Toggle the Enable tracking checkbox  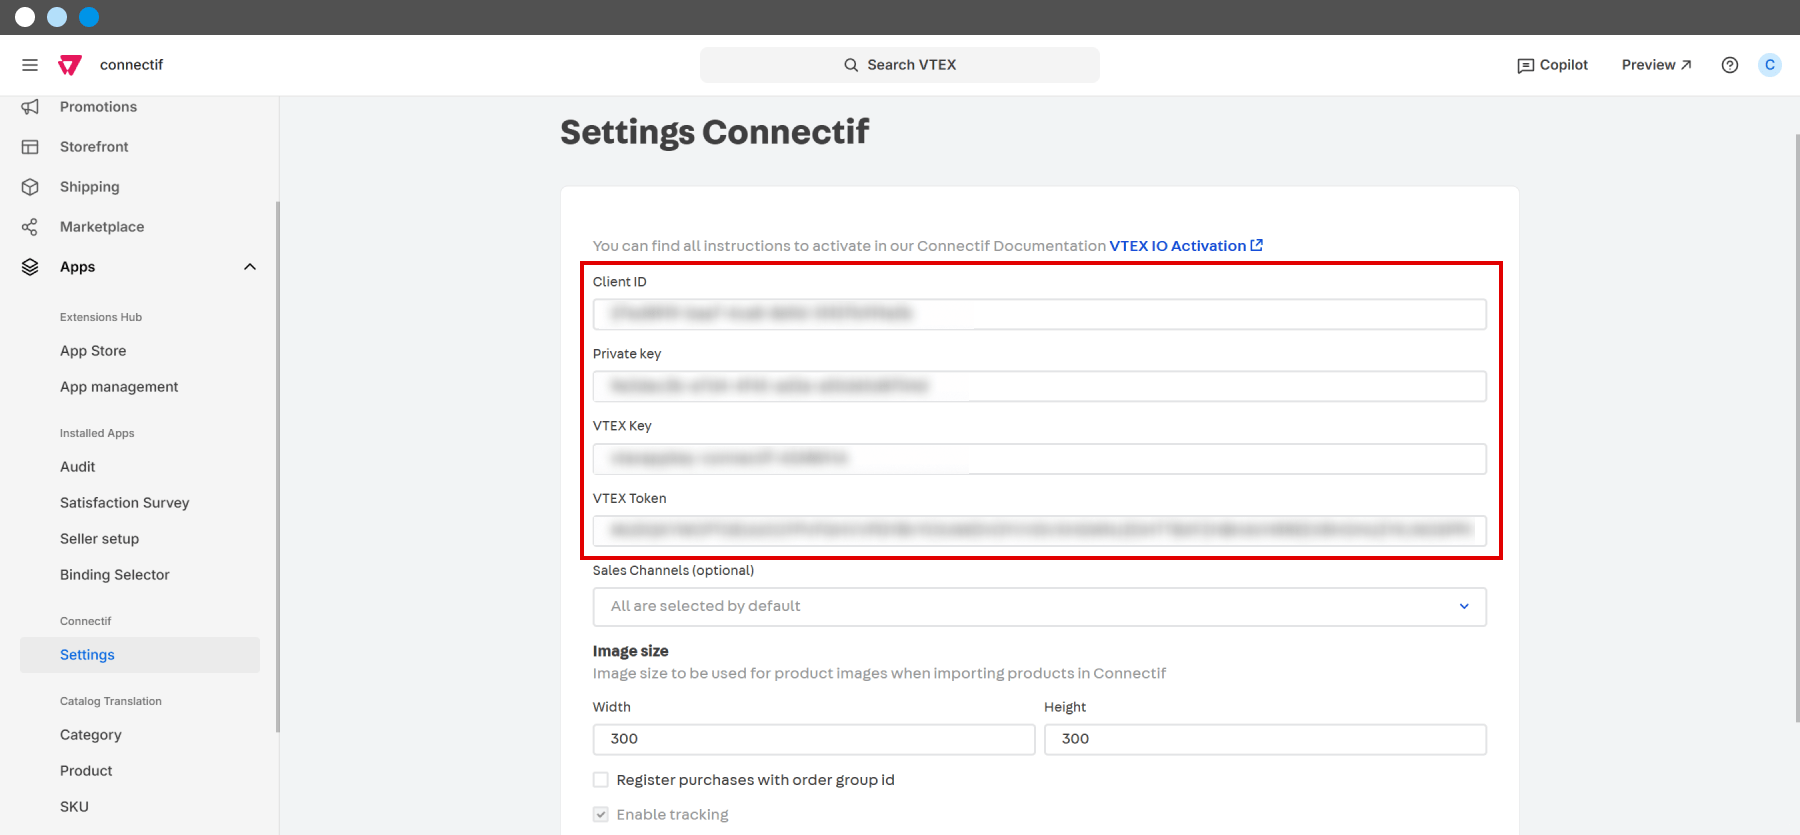[x=601, y=815]
